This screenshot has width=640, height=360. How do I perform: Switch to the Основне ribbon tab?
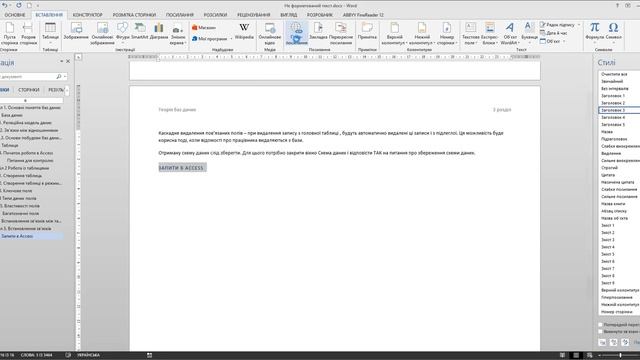tap(15, 15)
